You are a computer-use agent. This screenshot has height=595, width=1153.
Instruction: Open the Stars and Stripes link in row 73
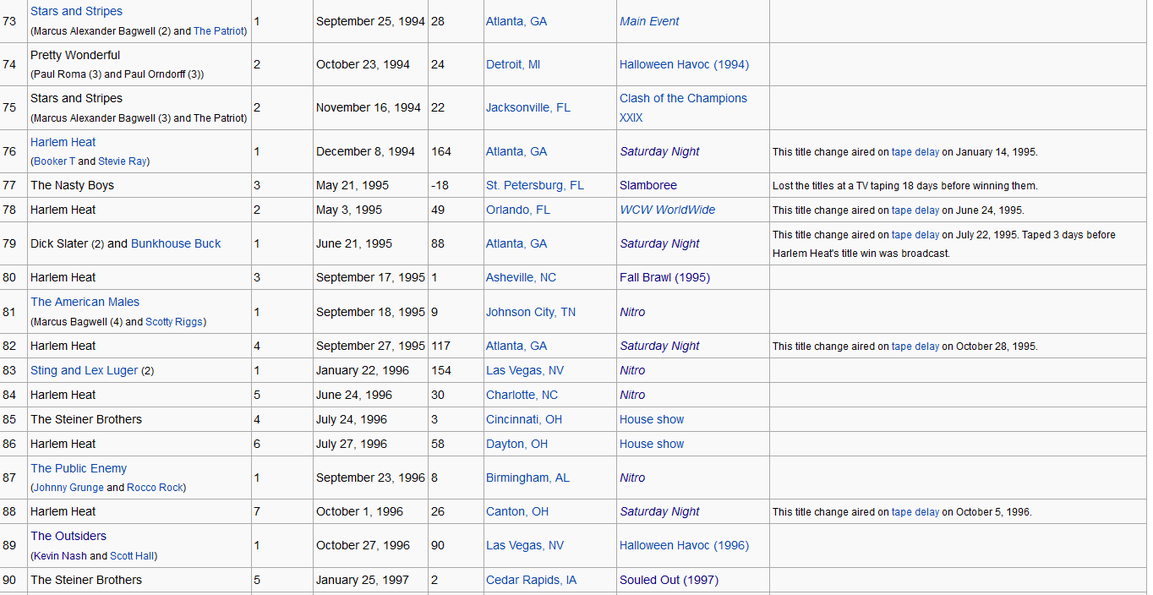pos(76,11)
